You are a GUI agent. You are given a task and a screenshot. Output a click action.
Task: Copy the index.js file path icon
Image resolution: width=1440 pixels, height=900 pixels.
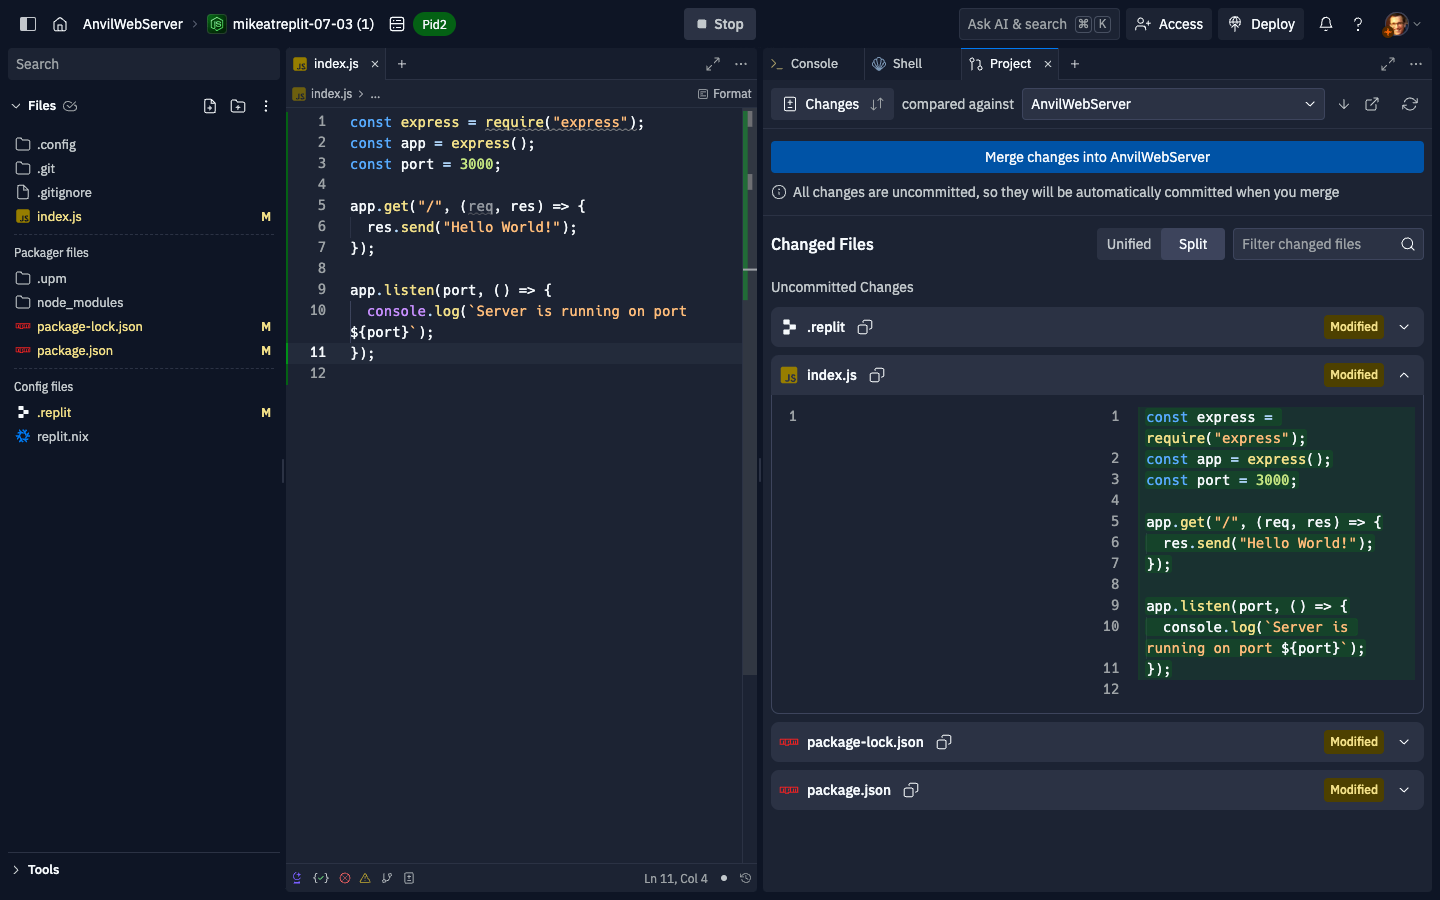pos(877,375)
